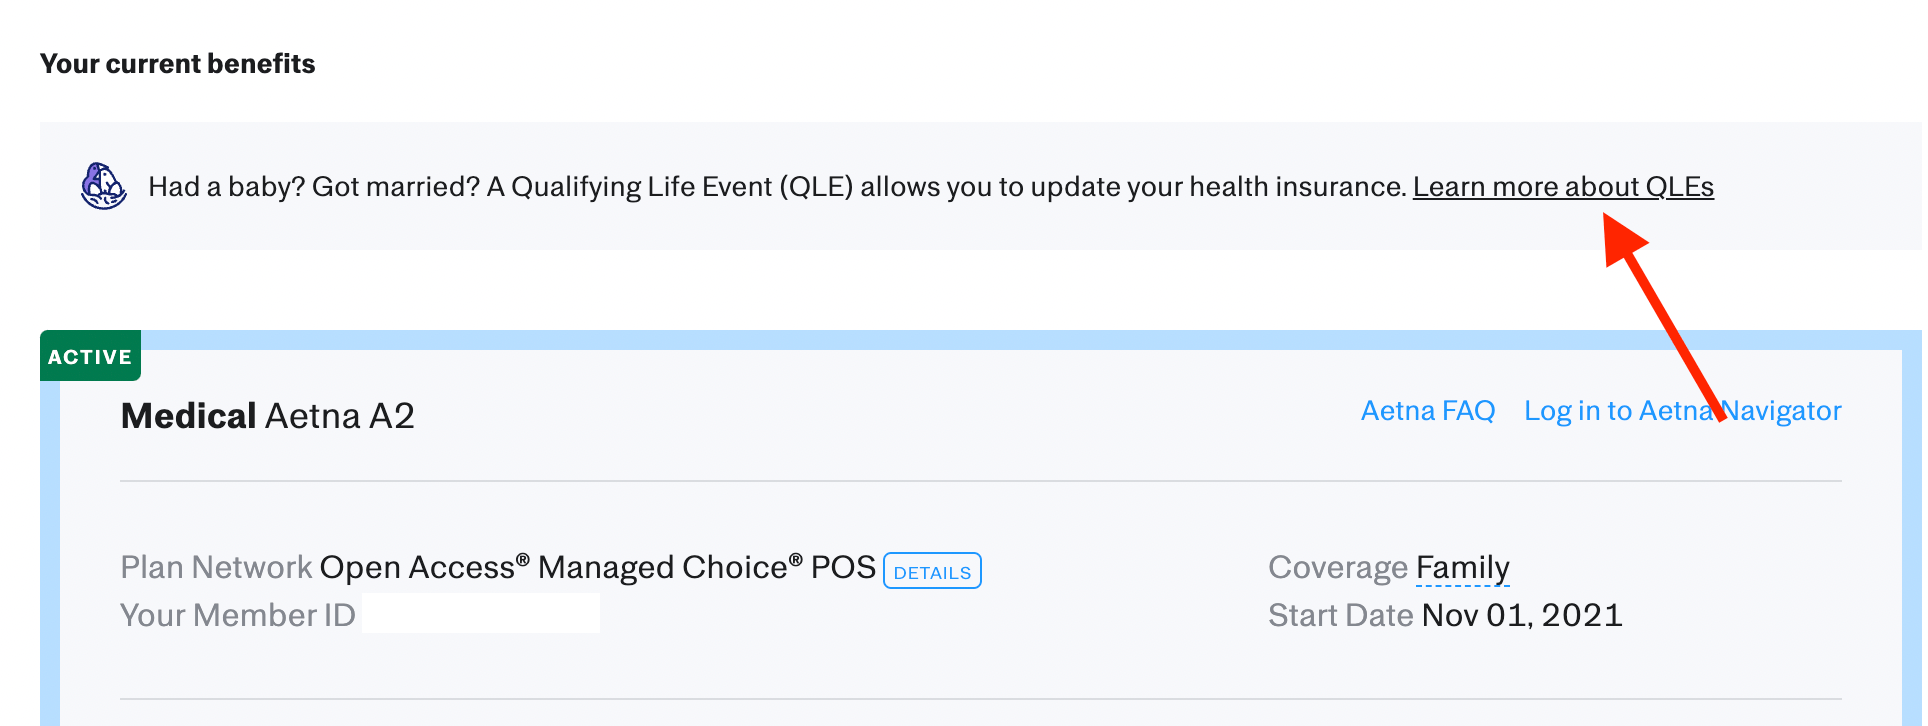Click the bird-in-nest QLE icon
The width and height of the screenshot is (1928, 726).
(x=103, y=186)
